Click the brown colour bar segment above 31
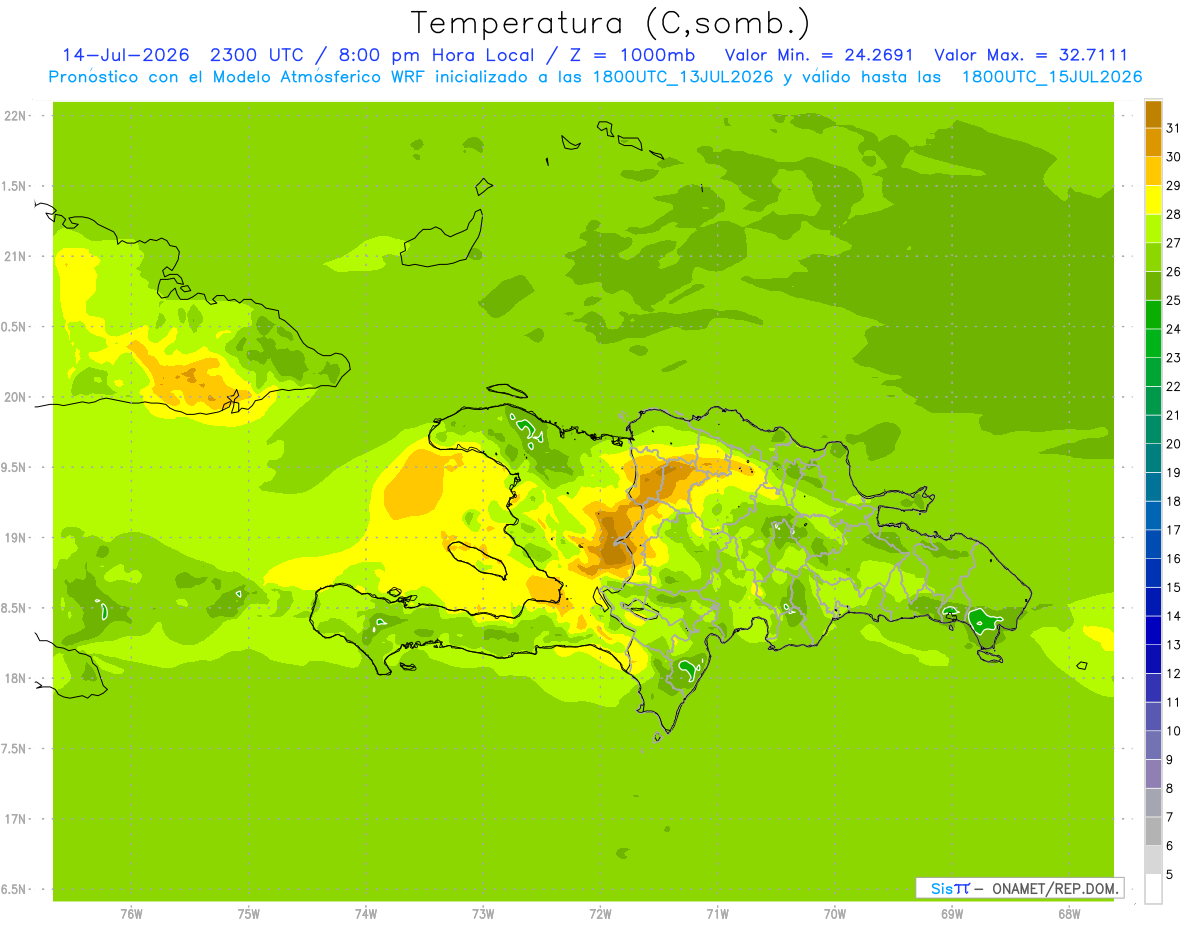The height and width of the screenshot is (927, 1200). tap(1153, 114)
